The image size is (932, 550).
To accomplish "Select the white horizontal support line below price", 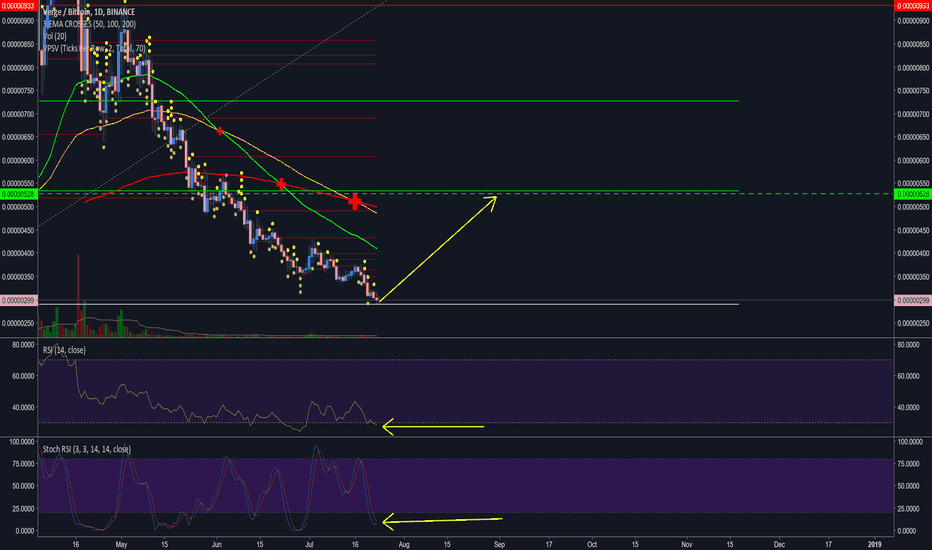I will coord(389,304).
